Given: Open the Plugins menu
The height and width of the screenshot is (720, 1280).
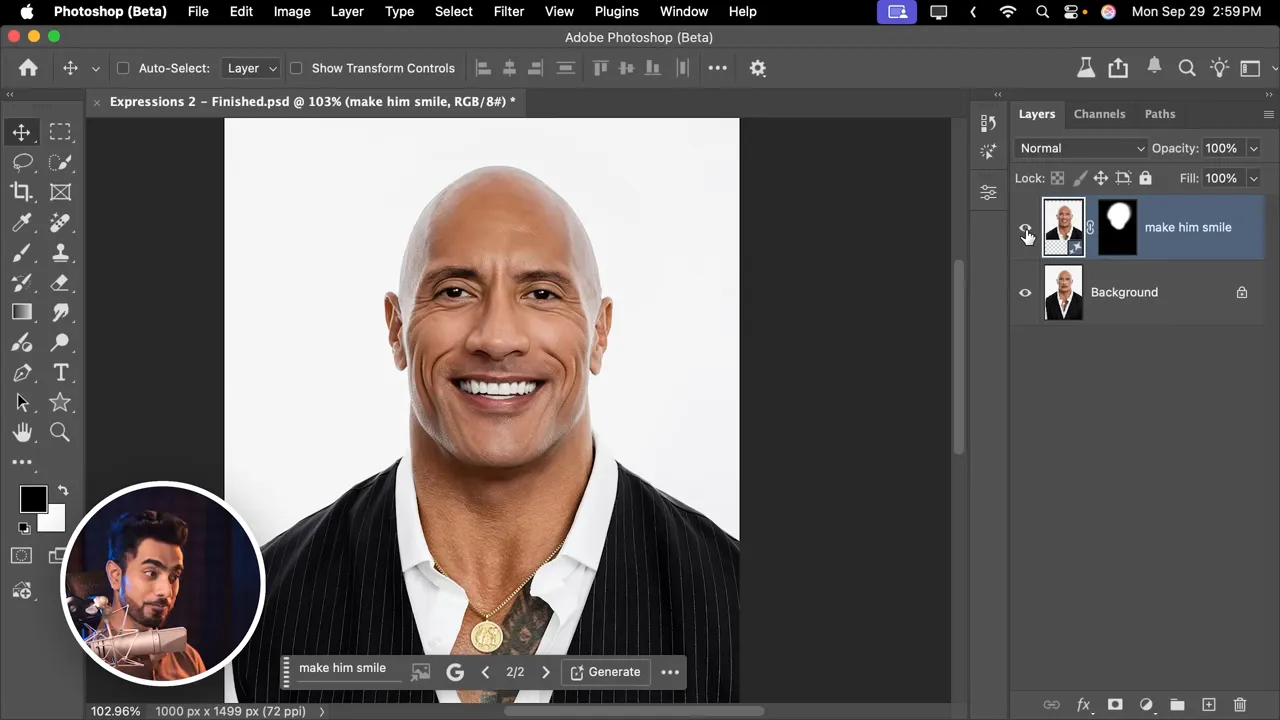Looking at the screenshot, I should coord(616,11).
